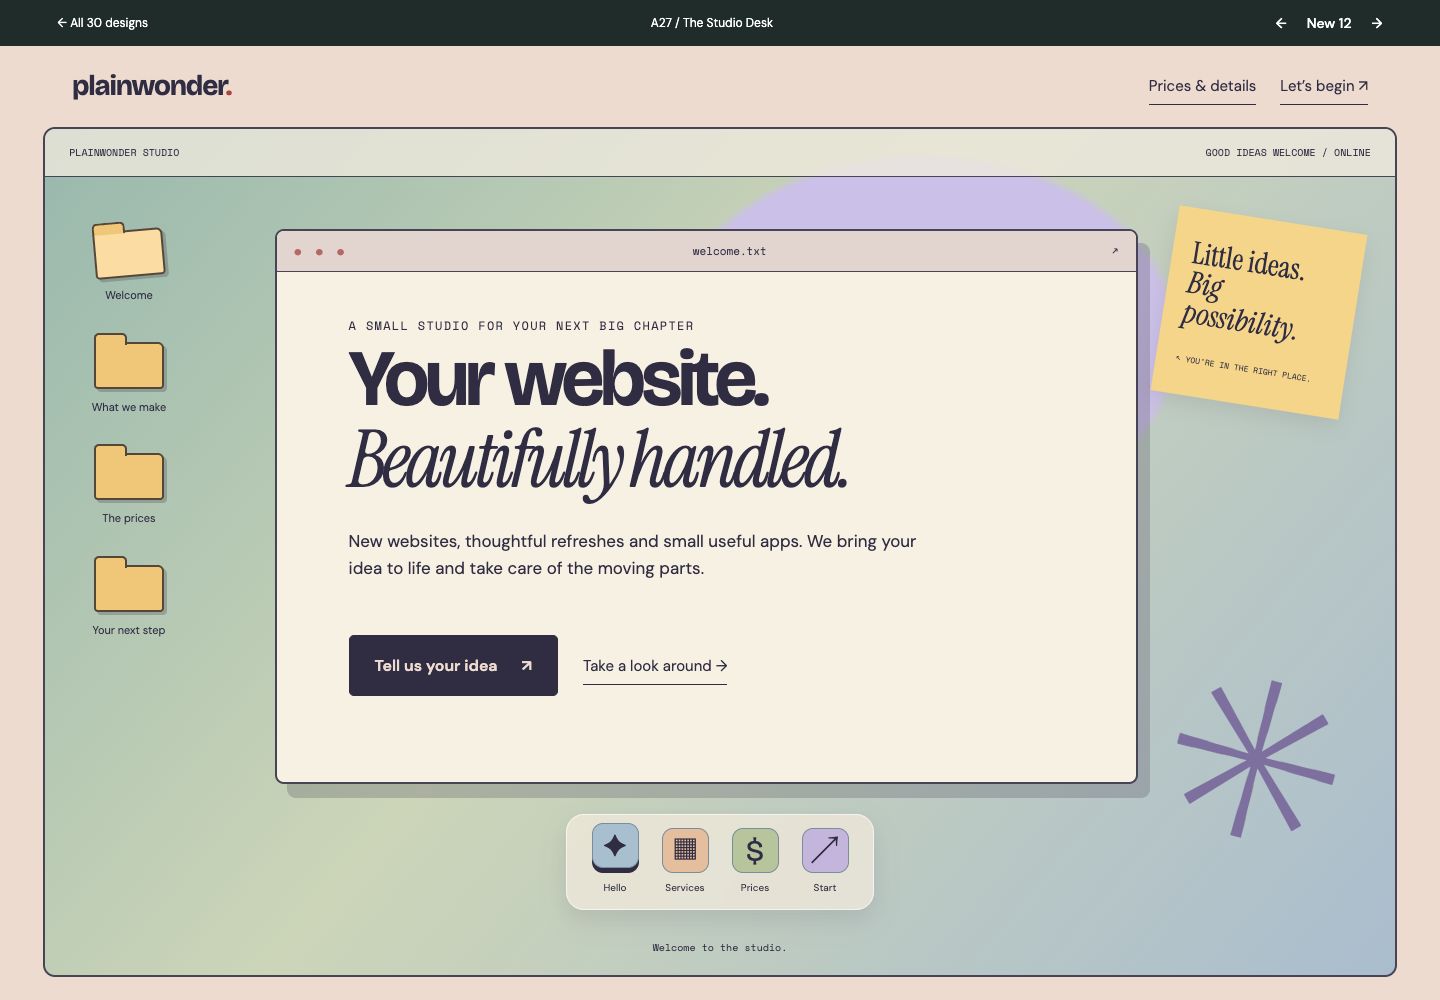Click the Prices dollar dock icon
The image size is (1440, 1000).
point(755,850)
